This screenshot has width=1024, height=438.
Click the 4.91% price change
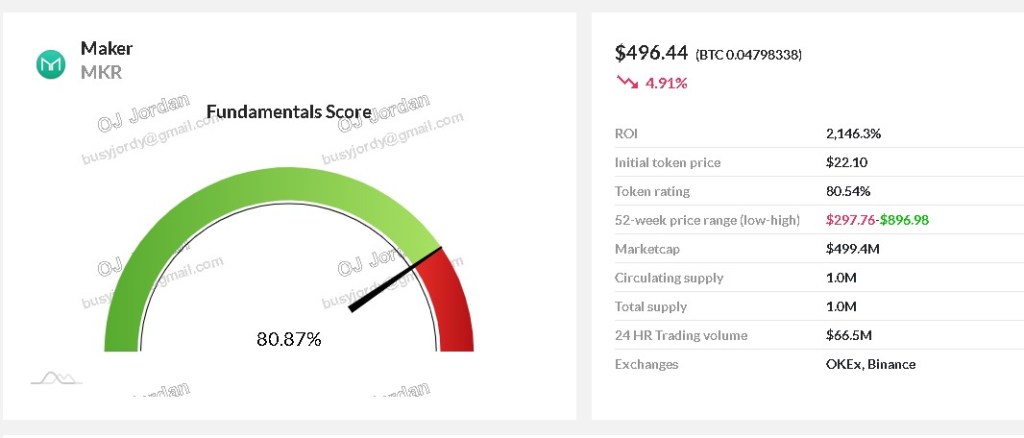tap(666, 83)
